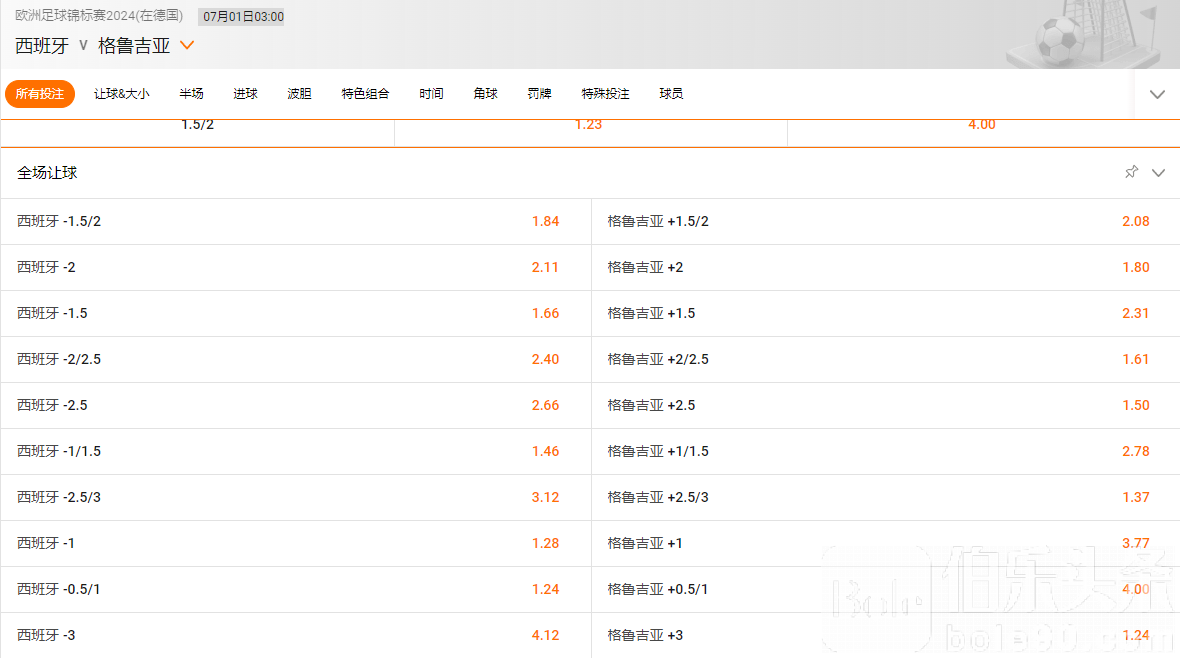The width and height of the screenshot is (1180, 658).
Task: Pin the 全场让球 market section
Action: click(x=1131, y=173)
